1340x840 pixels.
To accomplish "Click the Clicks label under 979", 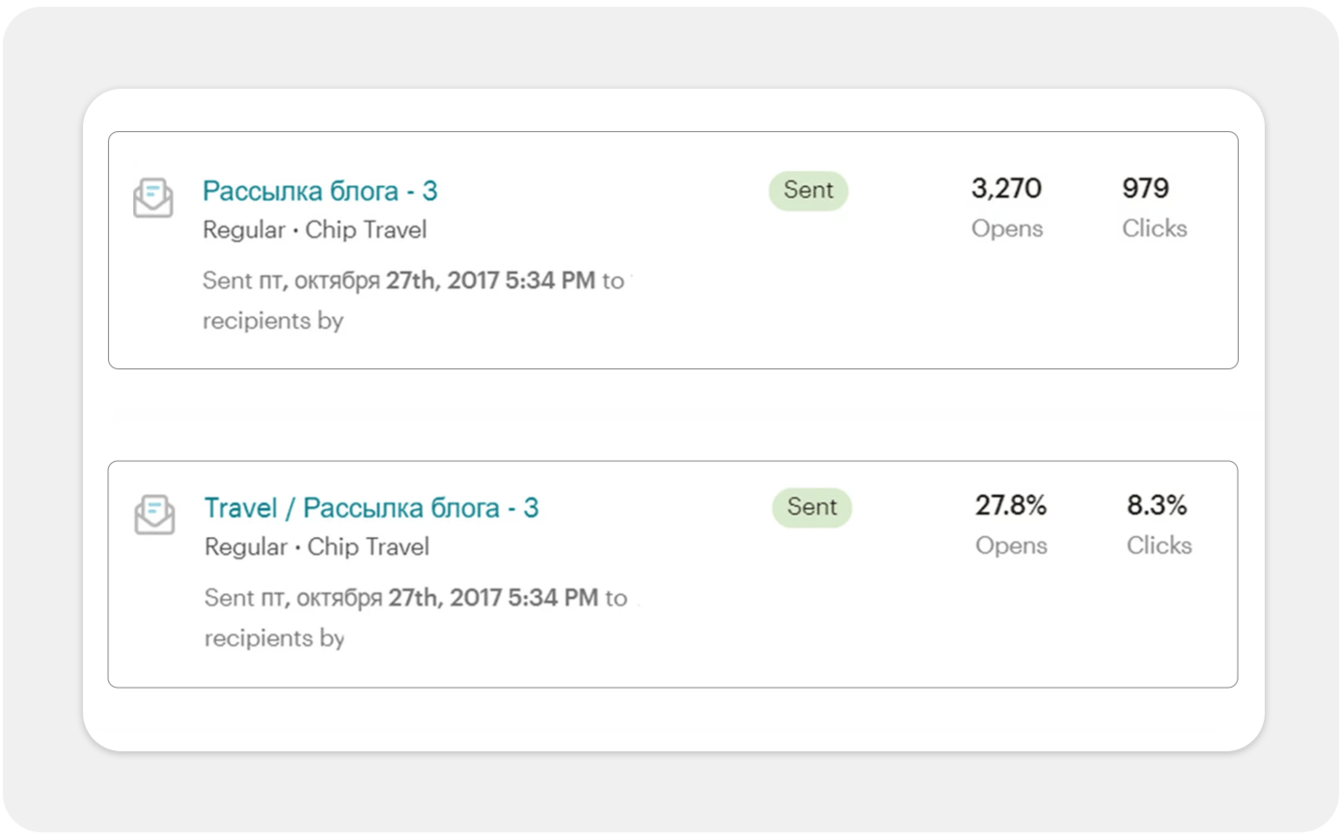I will tap(1154, 229).
